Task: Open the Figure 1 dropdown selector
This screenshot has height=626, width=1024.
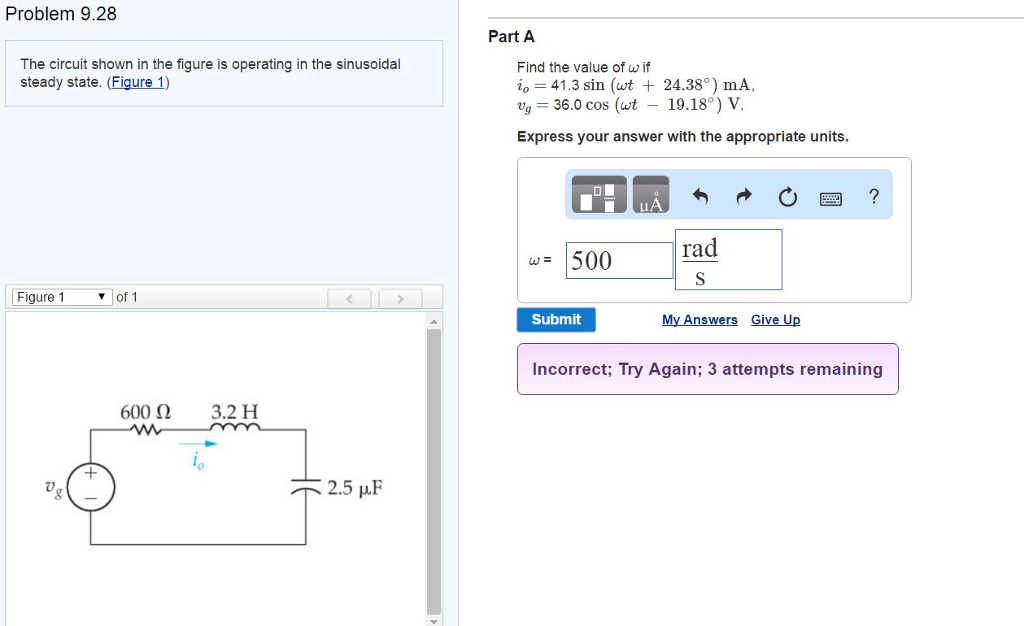Action: tap(61, 297)
